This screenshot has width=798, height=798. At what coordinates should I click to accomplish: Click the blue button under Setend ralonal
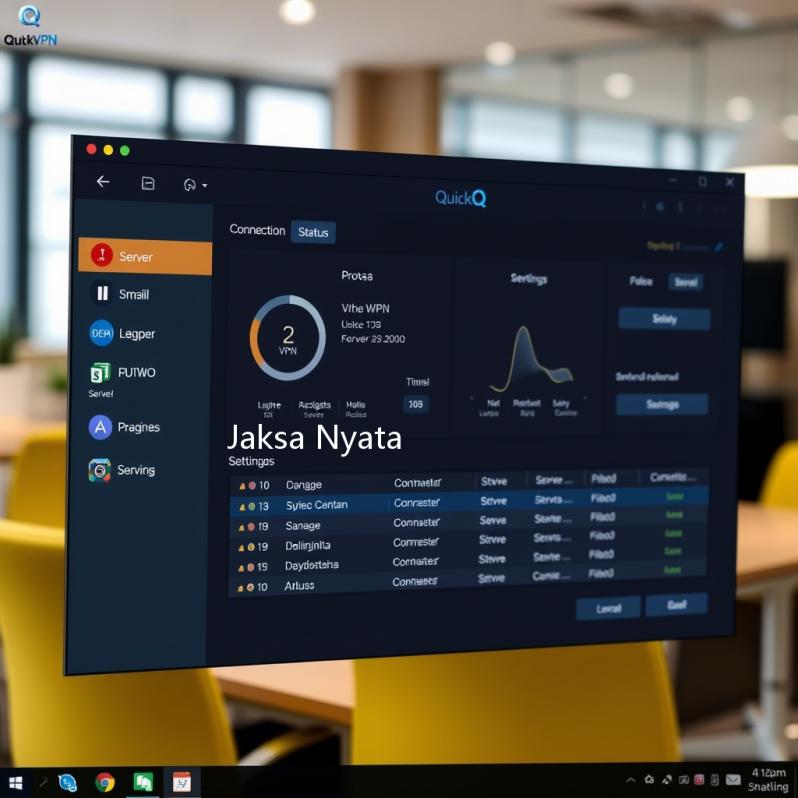(x=662, y=405)
